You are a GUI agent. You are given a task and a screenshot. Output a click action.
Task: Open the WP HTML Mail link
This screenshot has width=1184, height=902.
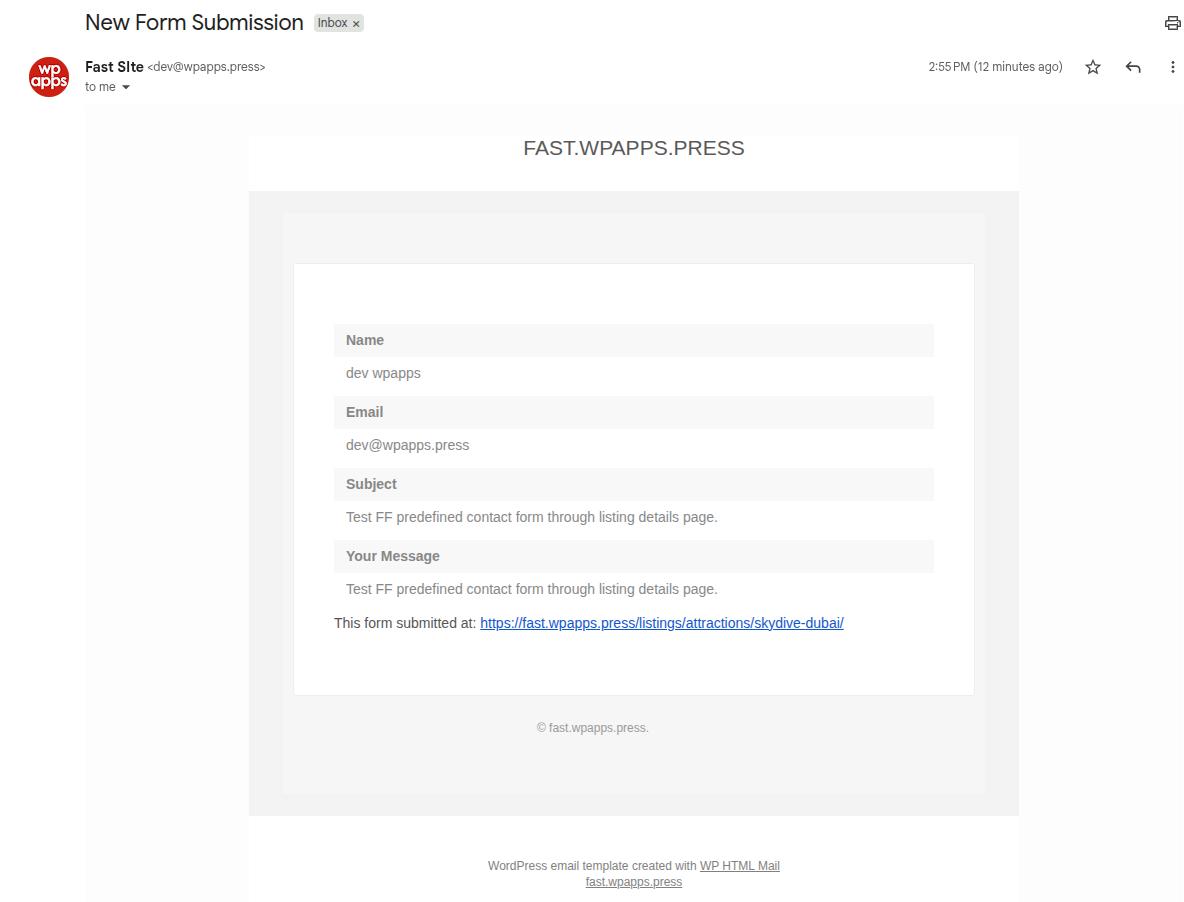[x=739, y=866]
